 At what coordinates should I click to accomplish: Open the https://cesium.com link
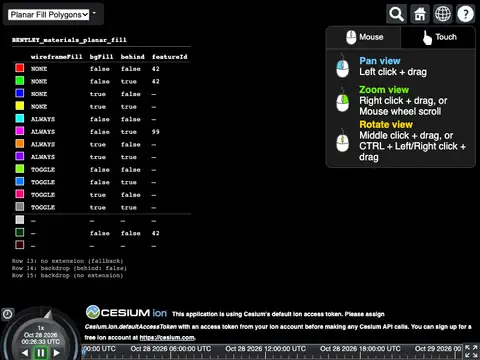(x=167, y=338)
